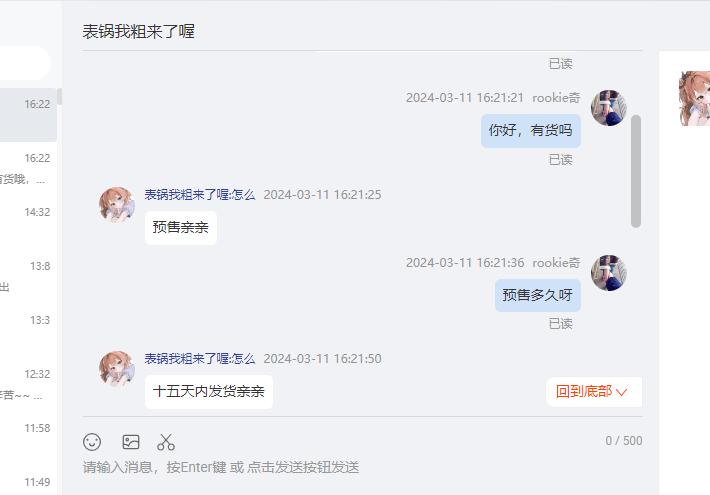Click rookie奇 avatar beside 预售多久呀
Screen dimensions: 710x495
[609, 273]
